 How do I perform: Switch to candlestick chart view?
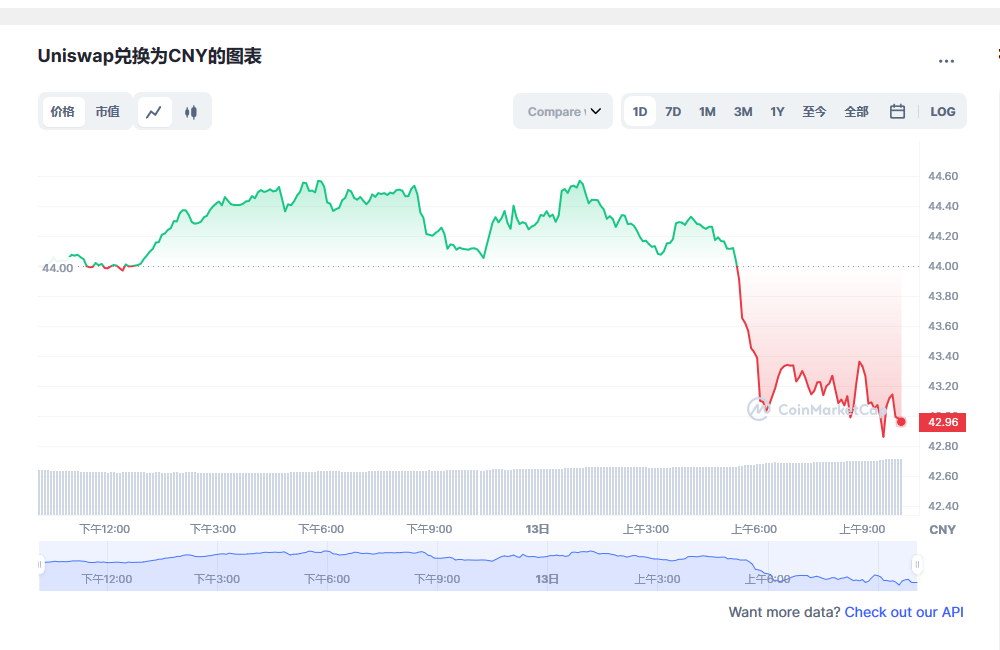coord(191,112)
